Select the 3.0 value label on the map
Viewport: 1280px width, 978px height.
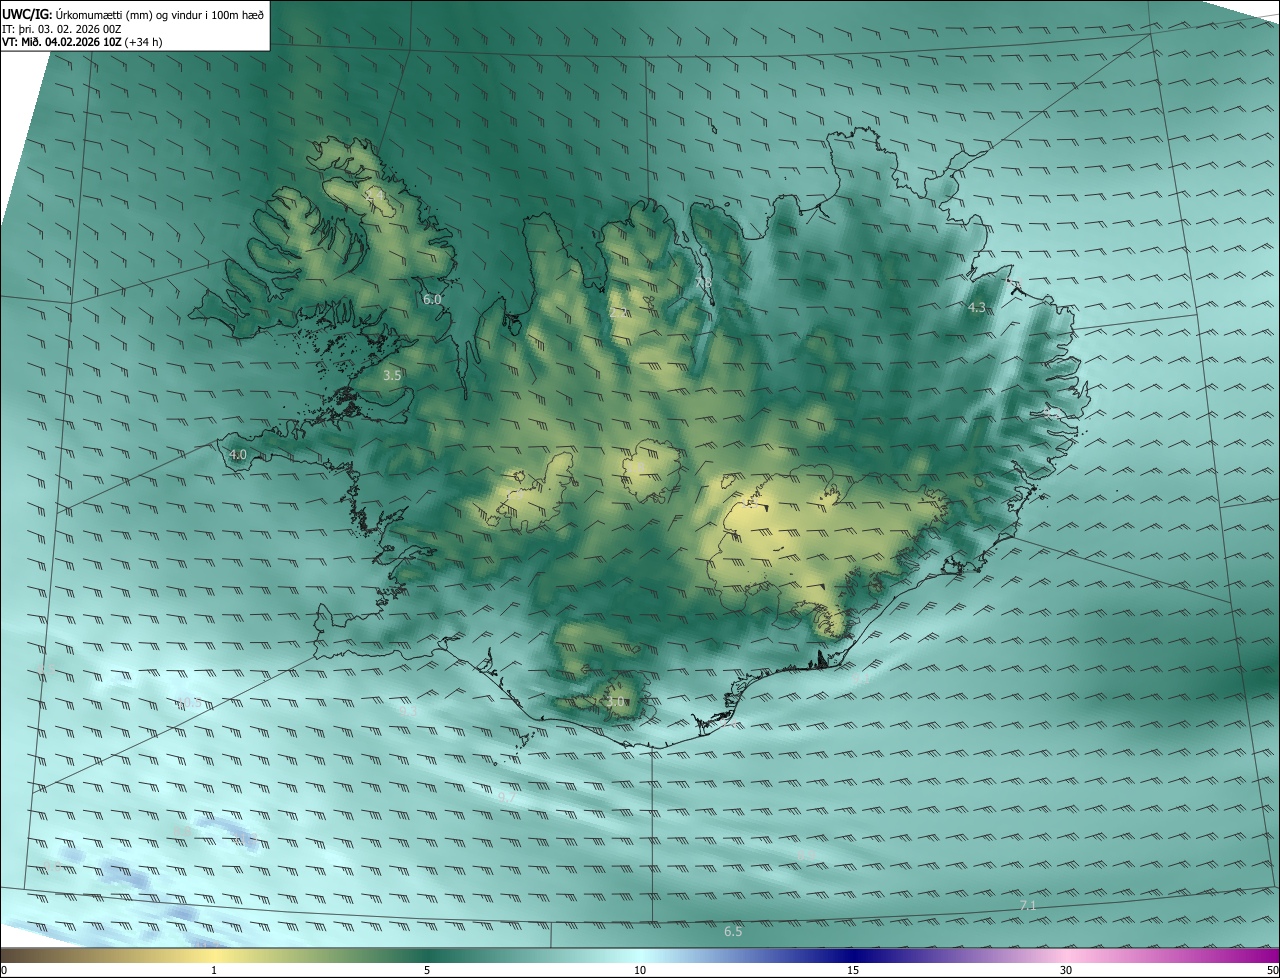615,702
